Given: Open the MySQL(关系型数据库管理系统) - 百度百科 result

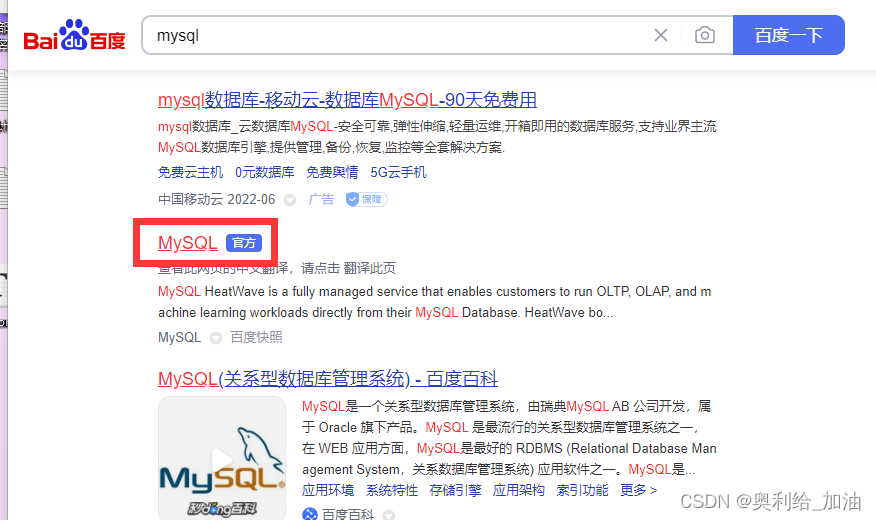Looking at the screenshot, I should pyautogui.click(x=328, y=379).
